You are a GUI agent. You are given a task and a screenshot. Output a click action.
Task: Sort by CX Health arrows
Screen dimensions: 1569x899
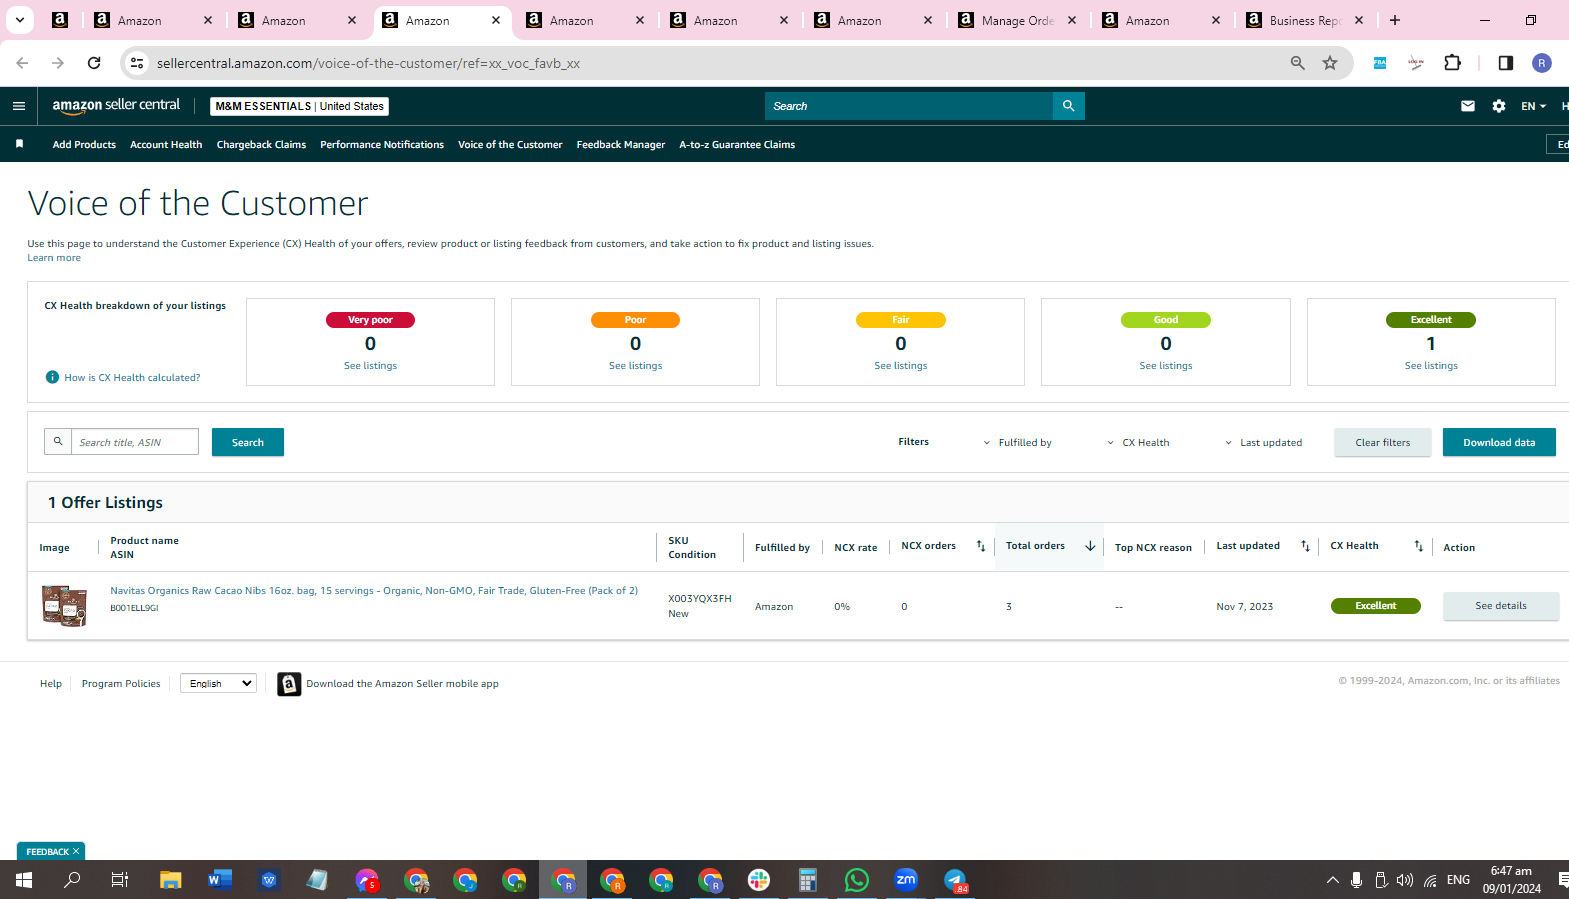[1418, 546]
